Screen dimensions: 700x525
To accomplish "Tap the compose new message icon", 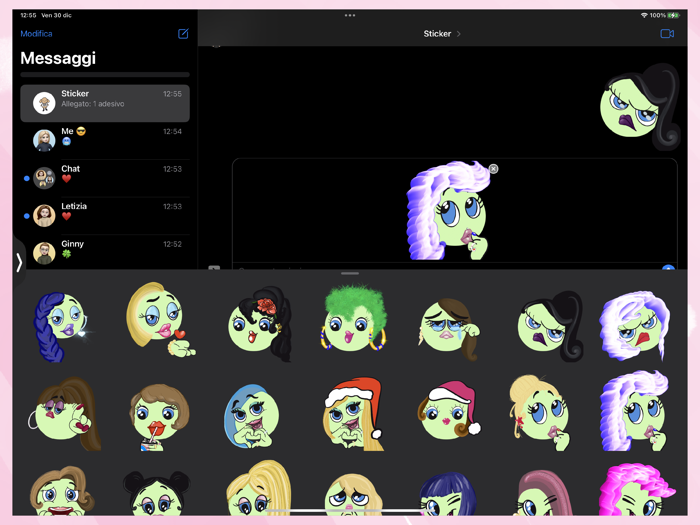I will point(183,33).
